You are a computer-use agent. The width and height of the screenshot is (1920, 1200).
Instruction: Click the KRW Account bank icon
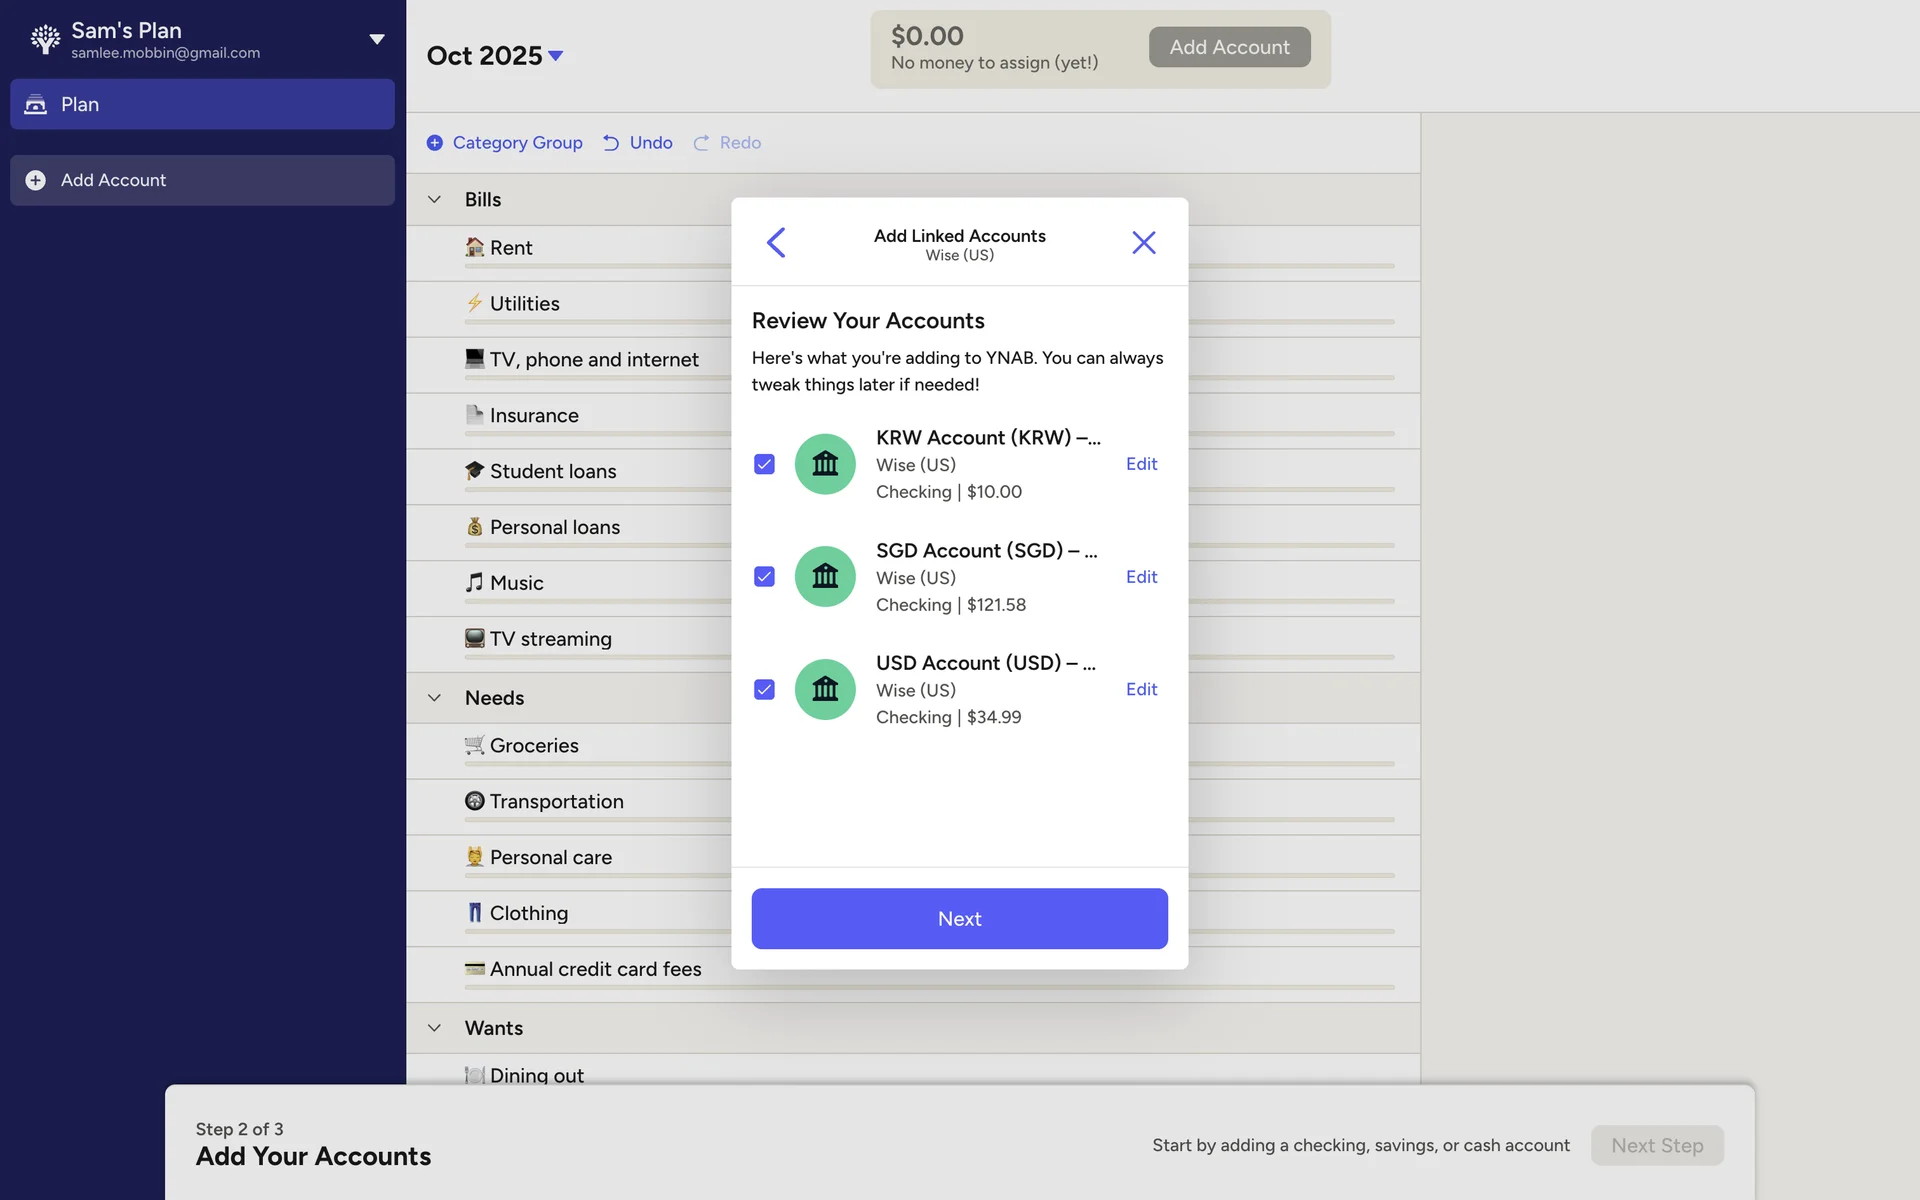click(x=825, y=464)
